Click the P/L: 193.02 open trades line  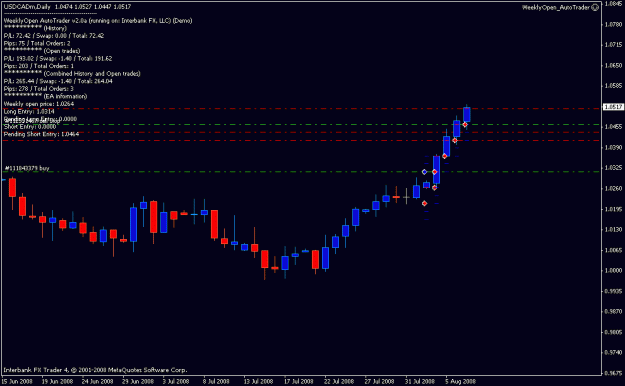click(x=58, y=59)
